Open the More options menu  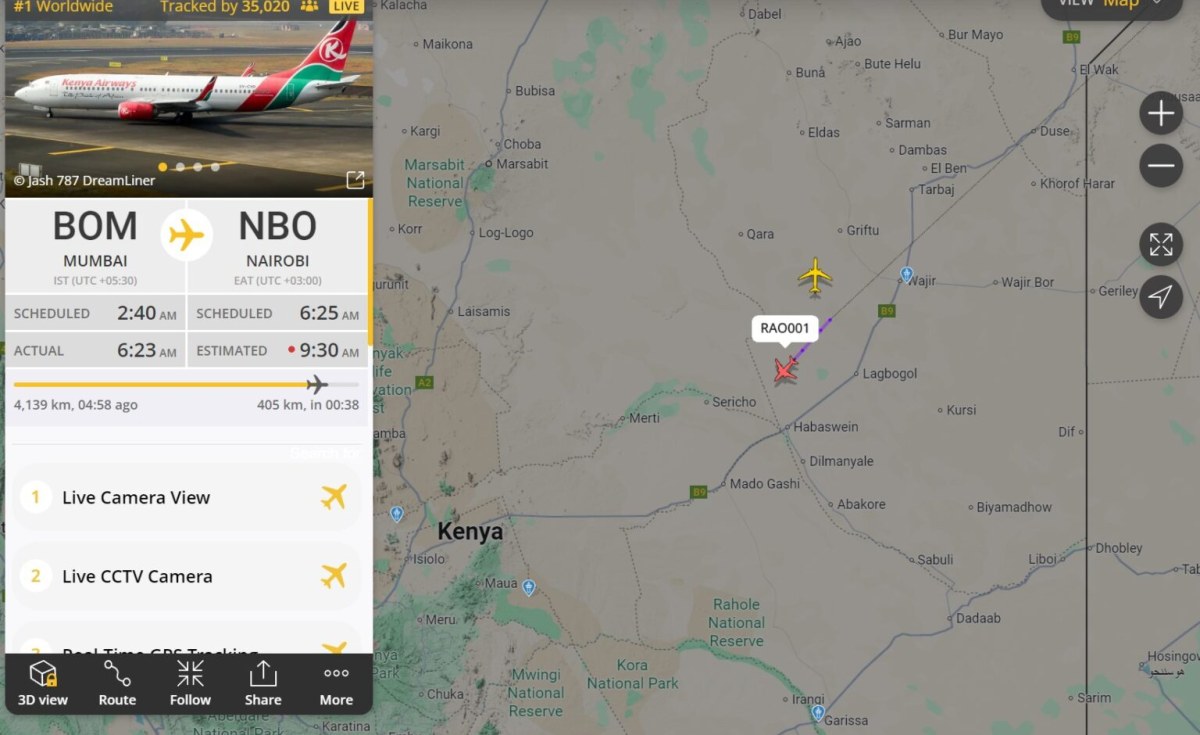point(336,683)
